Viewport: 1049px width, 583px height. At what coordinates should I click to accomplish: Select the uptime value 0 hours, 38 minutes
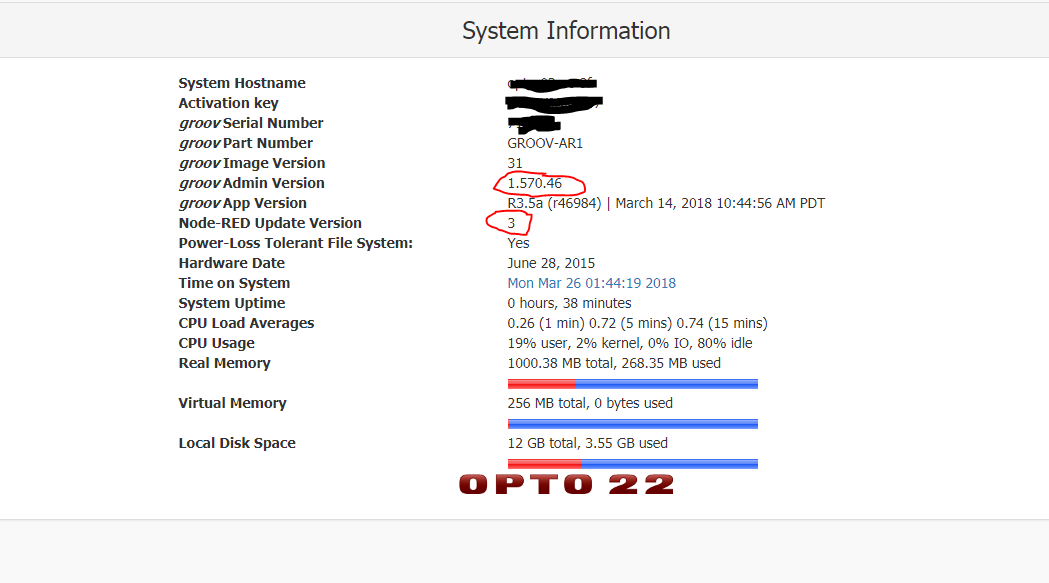pyautogui.click(x=569, y=303)
